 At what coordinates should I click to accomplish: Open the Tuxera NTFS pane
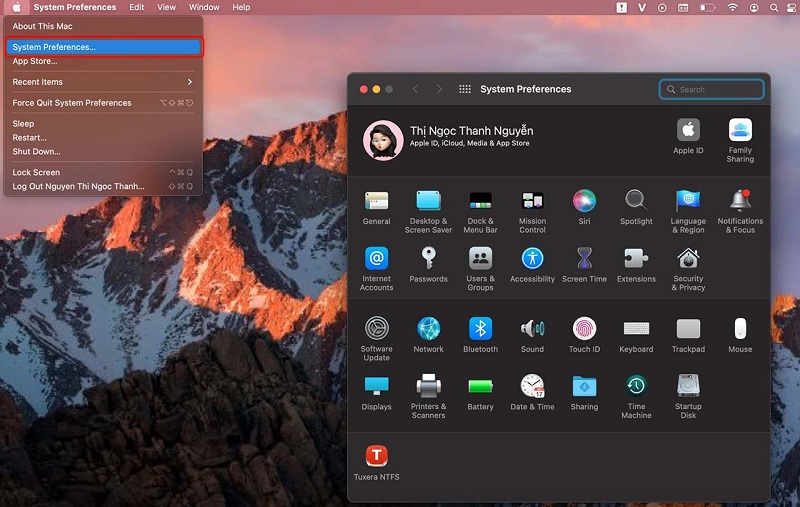377,462
